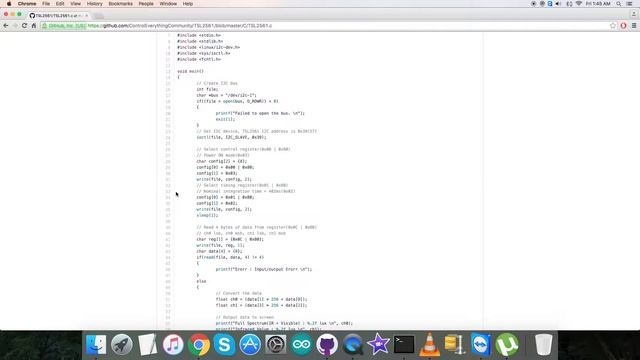This screenshot has height=360, width=640.
Task: Open the Chrome home page button
Action: click(34, 26)
